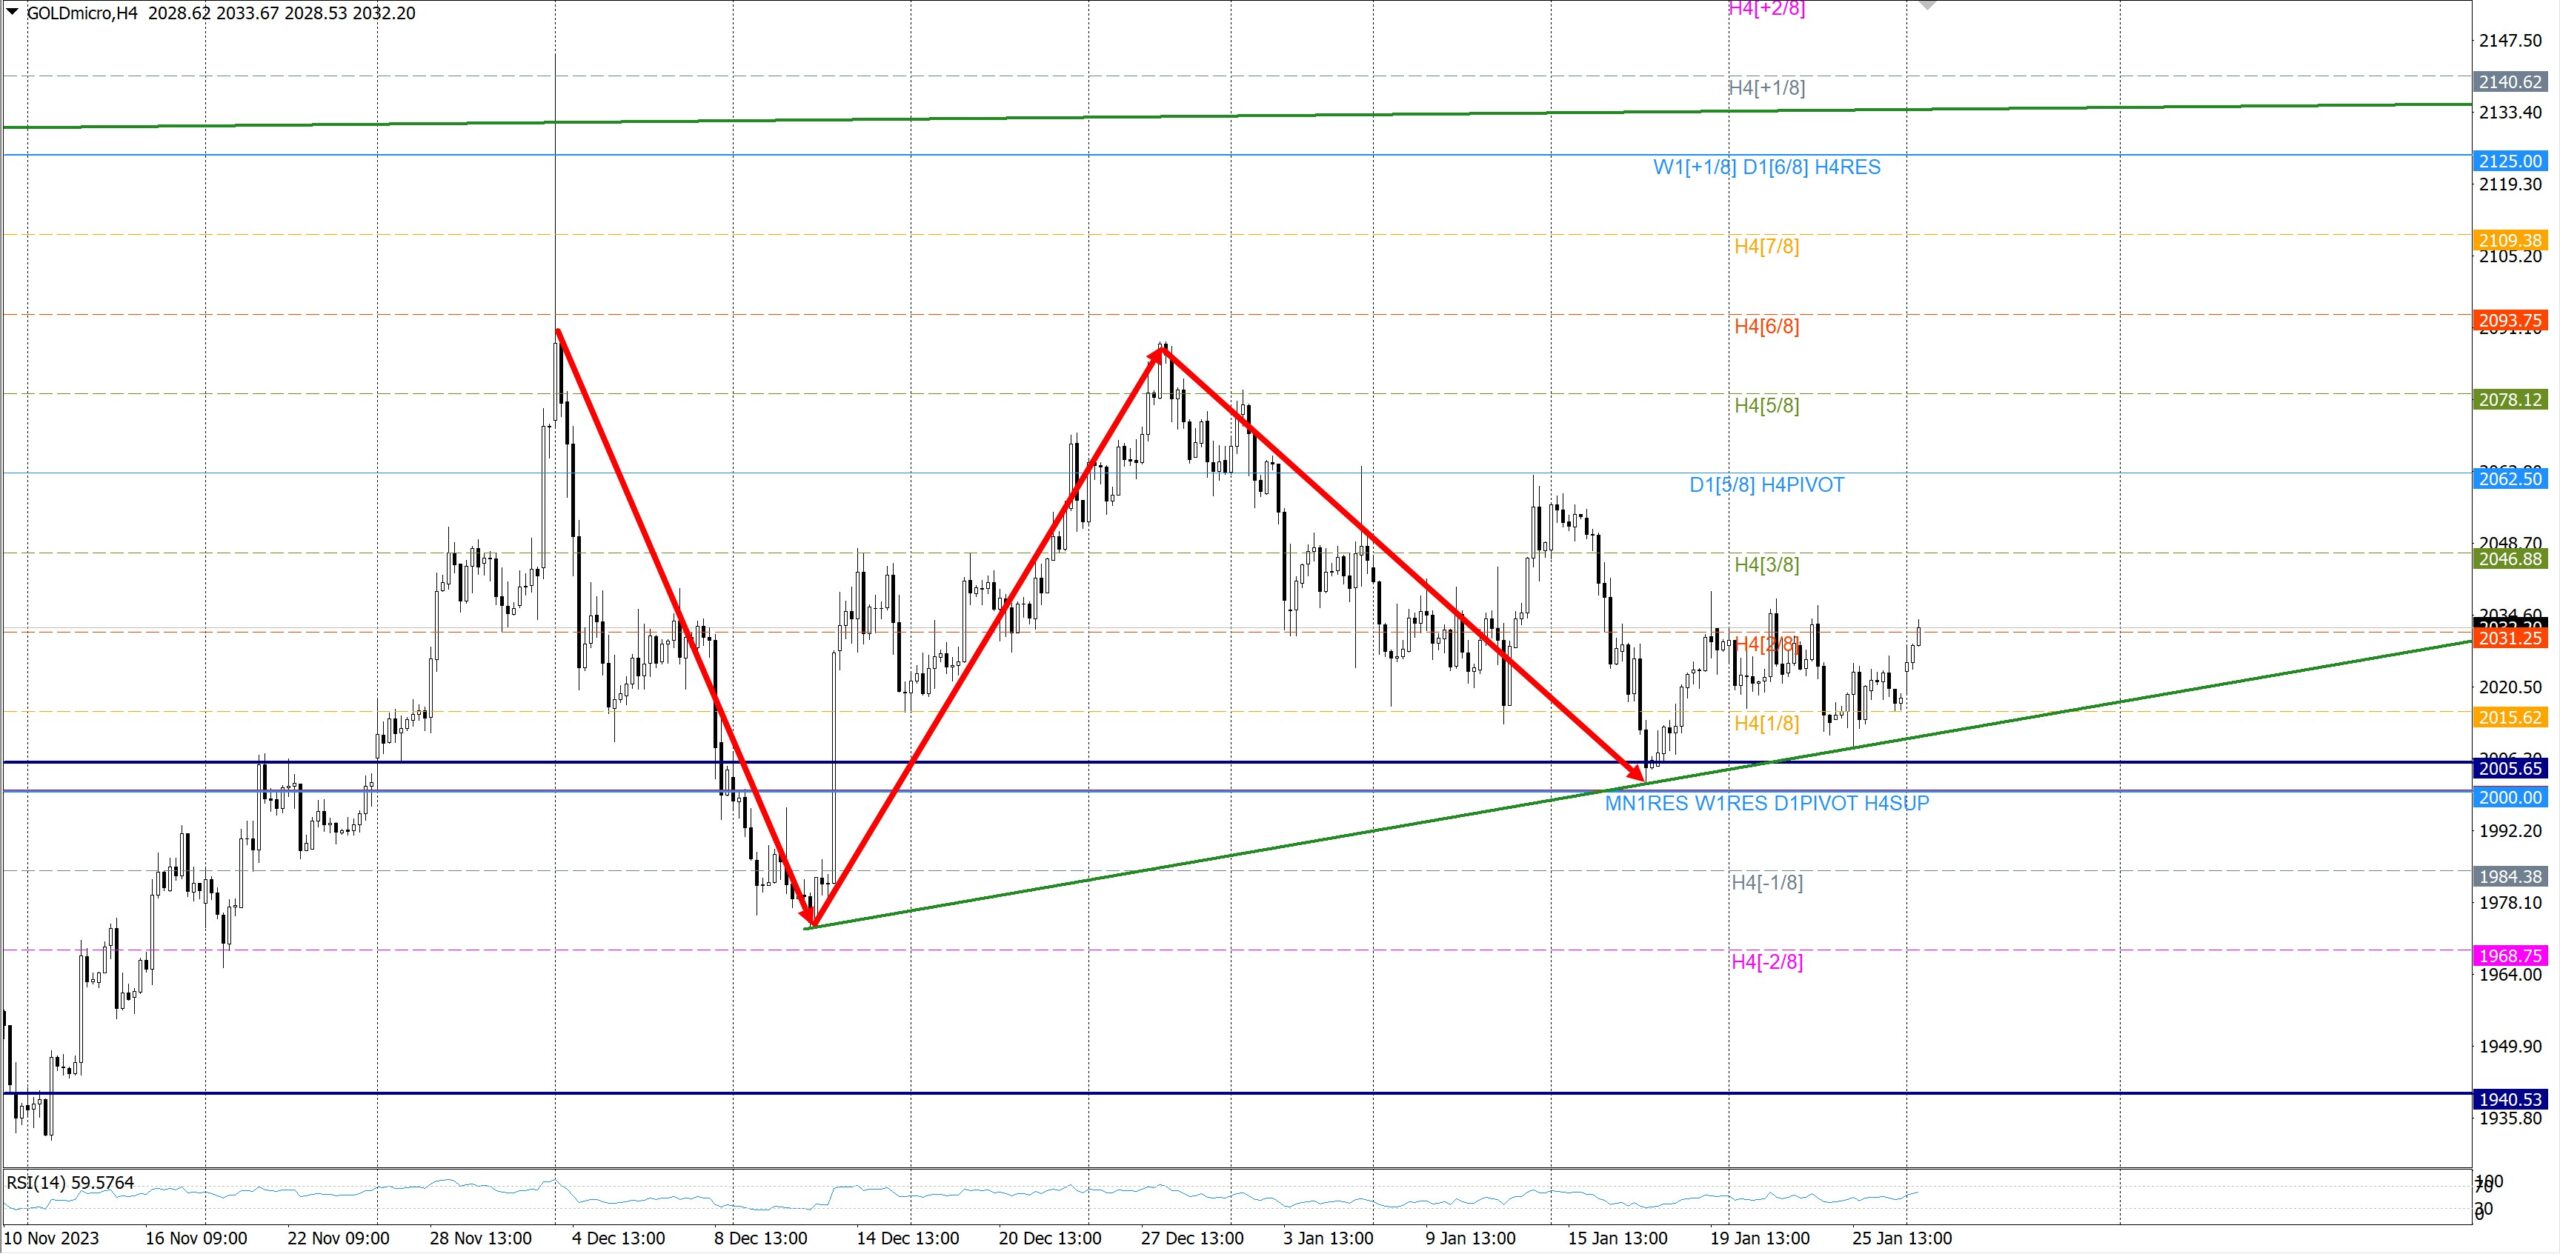Image resolution: width=2560 pixels, height=1254 pixels.
Task: Select the 2093.75 red price label
Action: [2509, 321]
